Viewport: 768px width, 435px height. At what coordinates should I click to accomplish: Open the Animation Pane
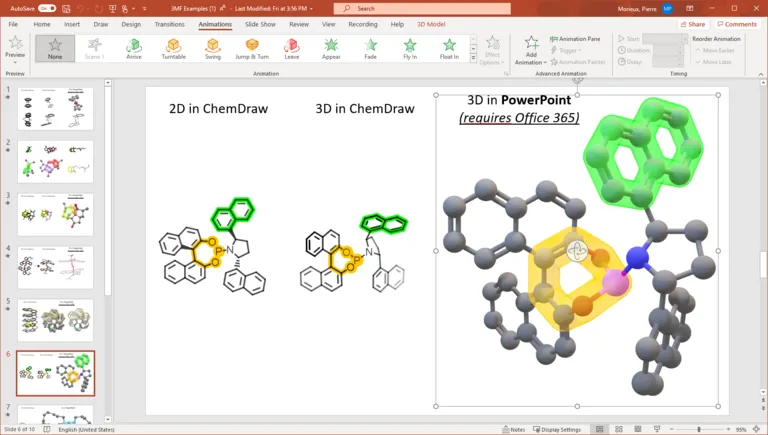[x=575, y=39]
